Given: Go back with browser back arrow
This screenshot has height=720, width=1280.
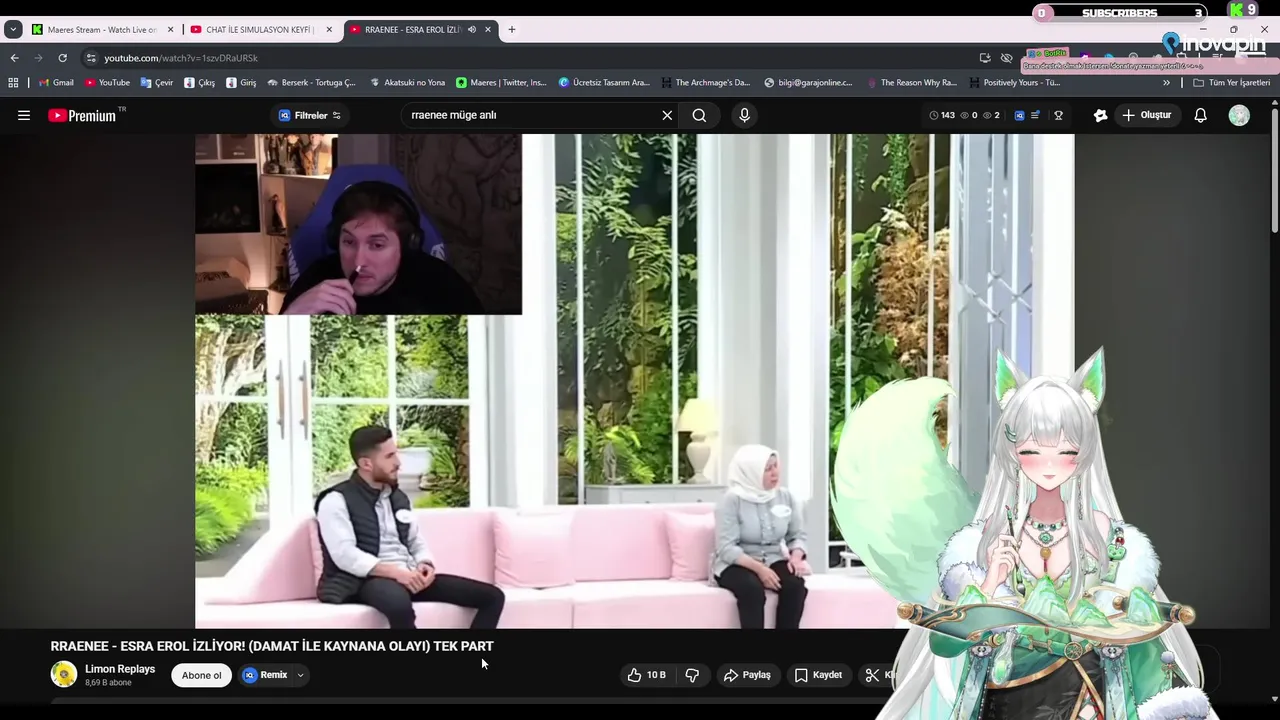Looking at the screenshot, I should coord(14,58).
